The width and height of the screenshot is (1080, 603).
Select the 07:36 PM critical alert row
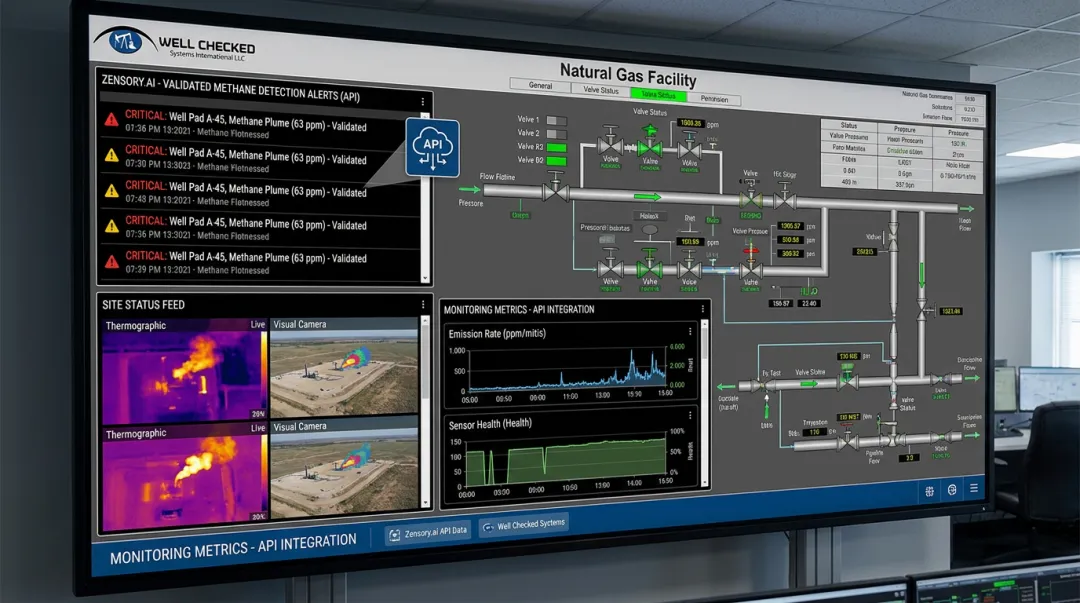260,228
